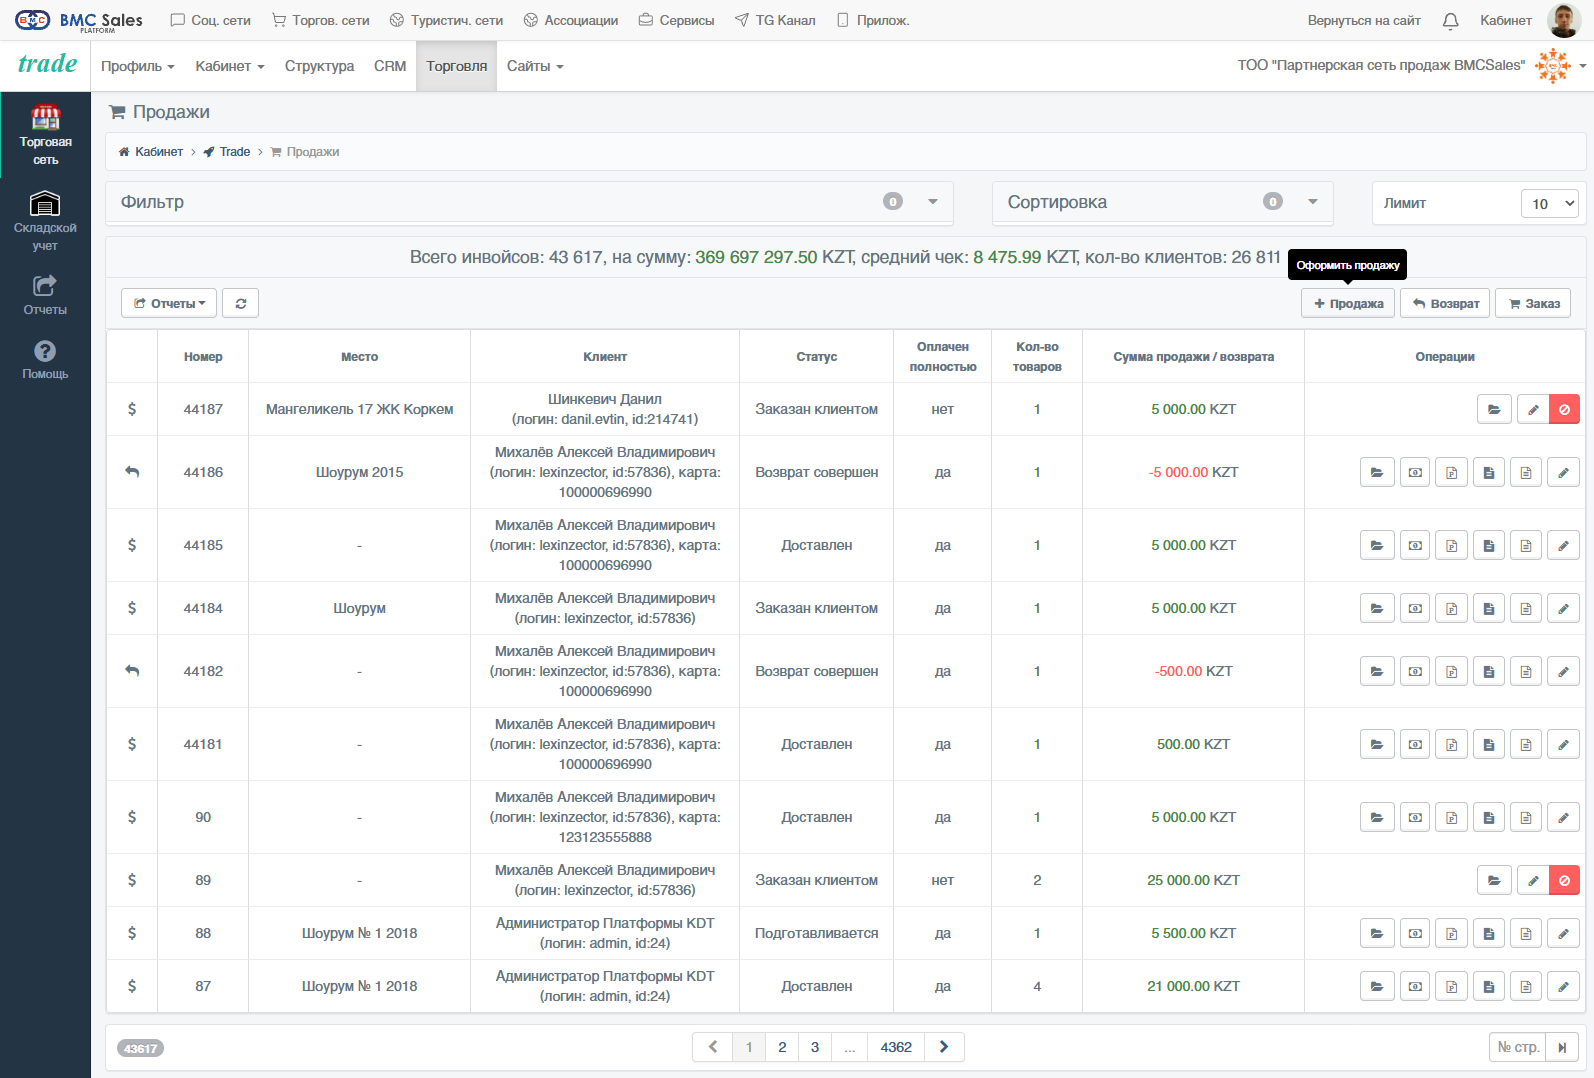Click the notifications bell icon
This screenshot has height=1078, width=1594.
1450,20
